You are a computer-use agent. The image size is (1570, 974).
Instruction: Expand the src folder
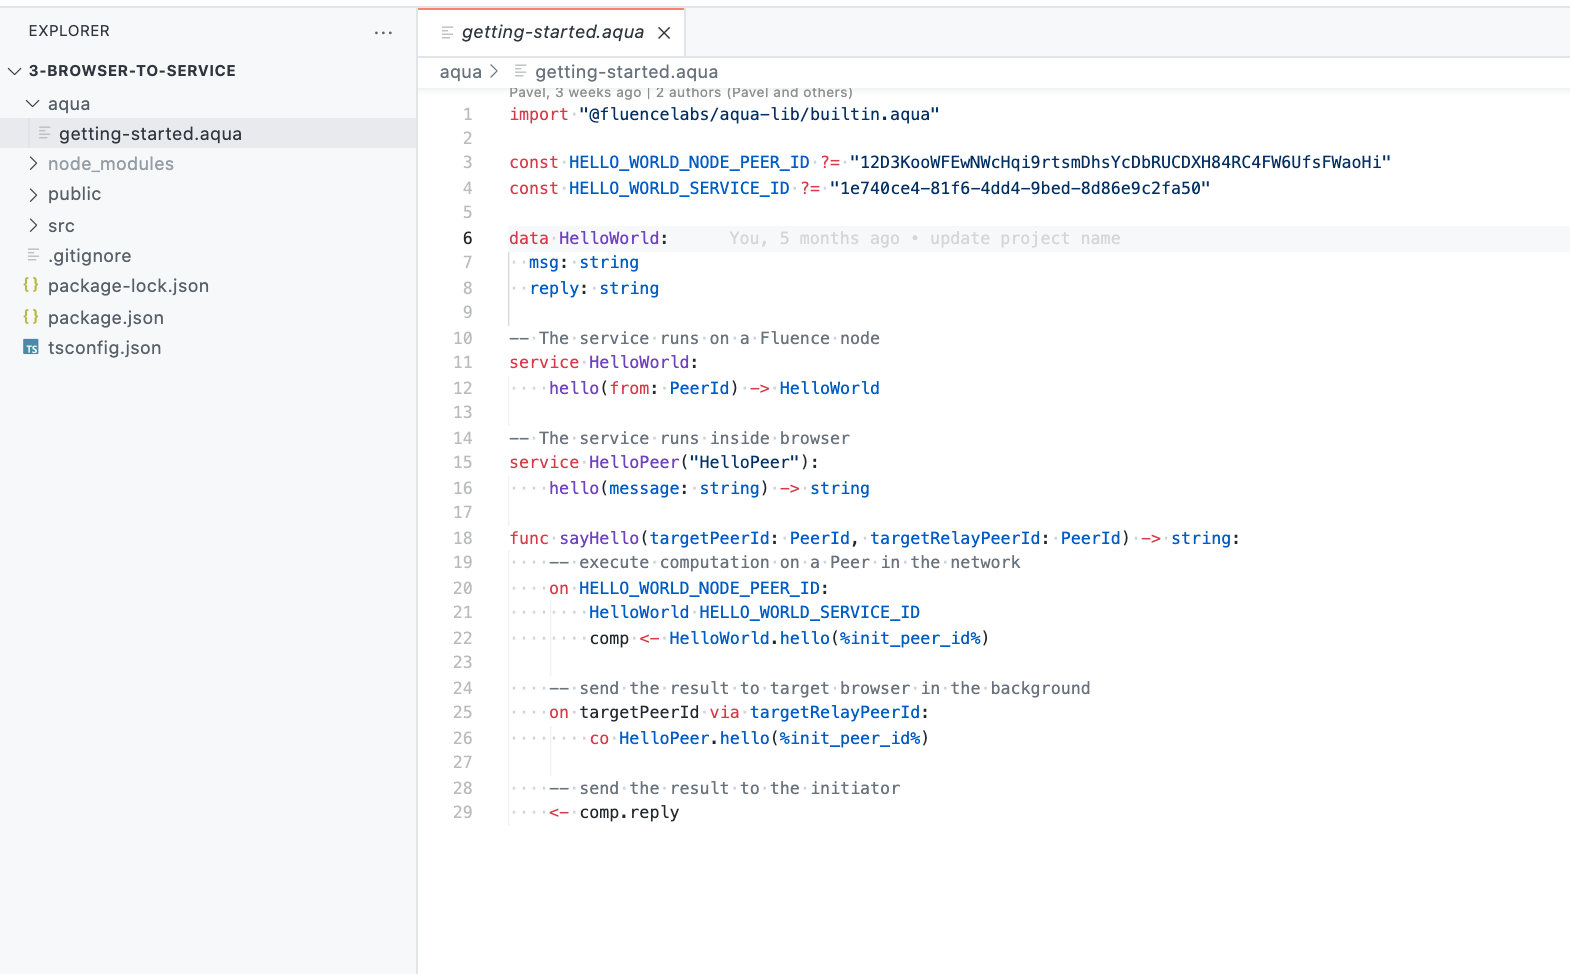click(x=33, y=226)
